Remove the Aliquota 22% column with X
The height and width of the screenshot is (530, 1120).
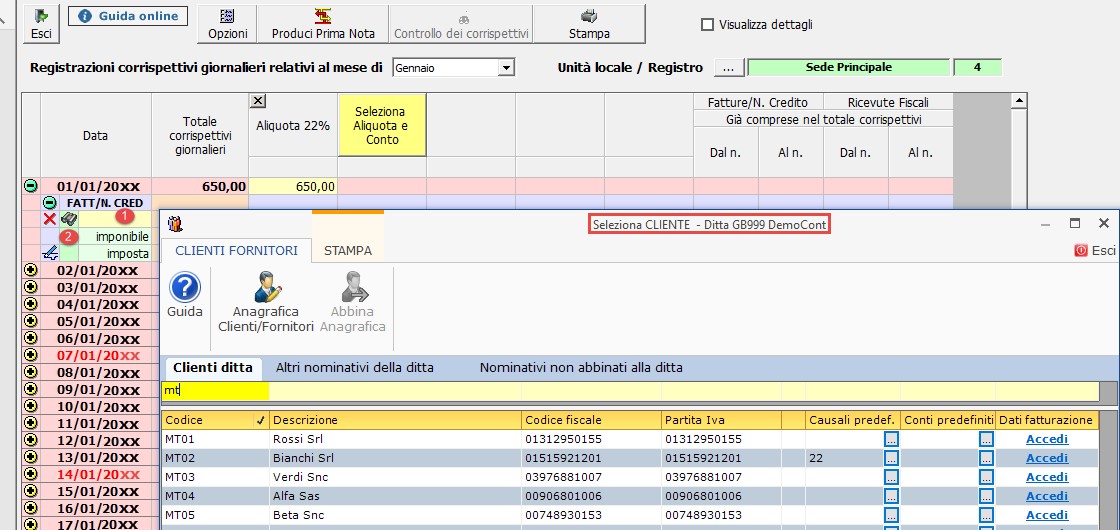259,101
